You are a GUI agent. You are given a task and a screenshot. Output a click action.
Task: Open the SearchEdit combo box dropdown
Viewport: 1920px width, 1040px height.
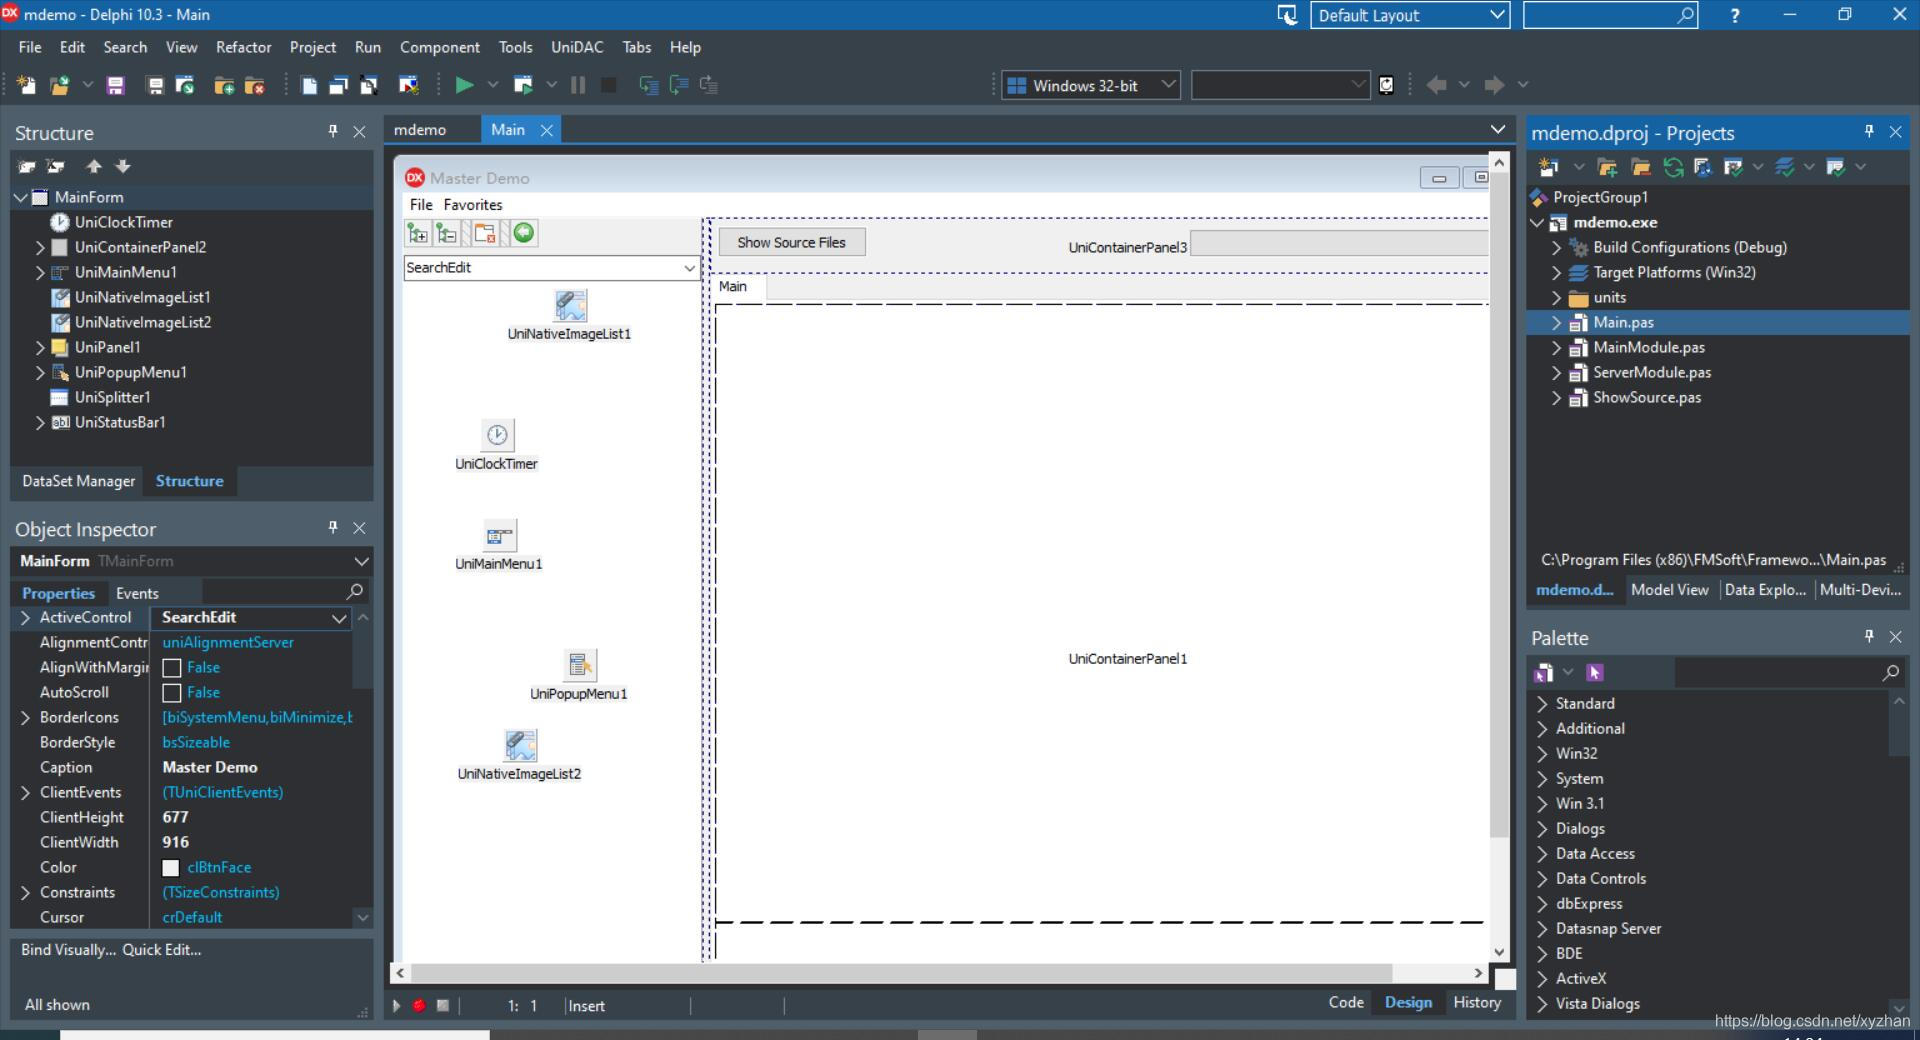(689, 268)
